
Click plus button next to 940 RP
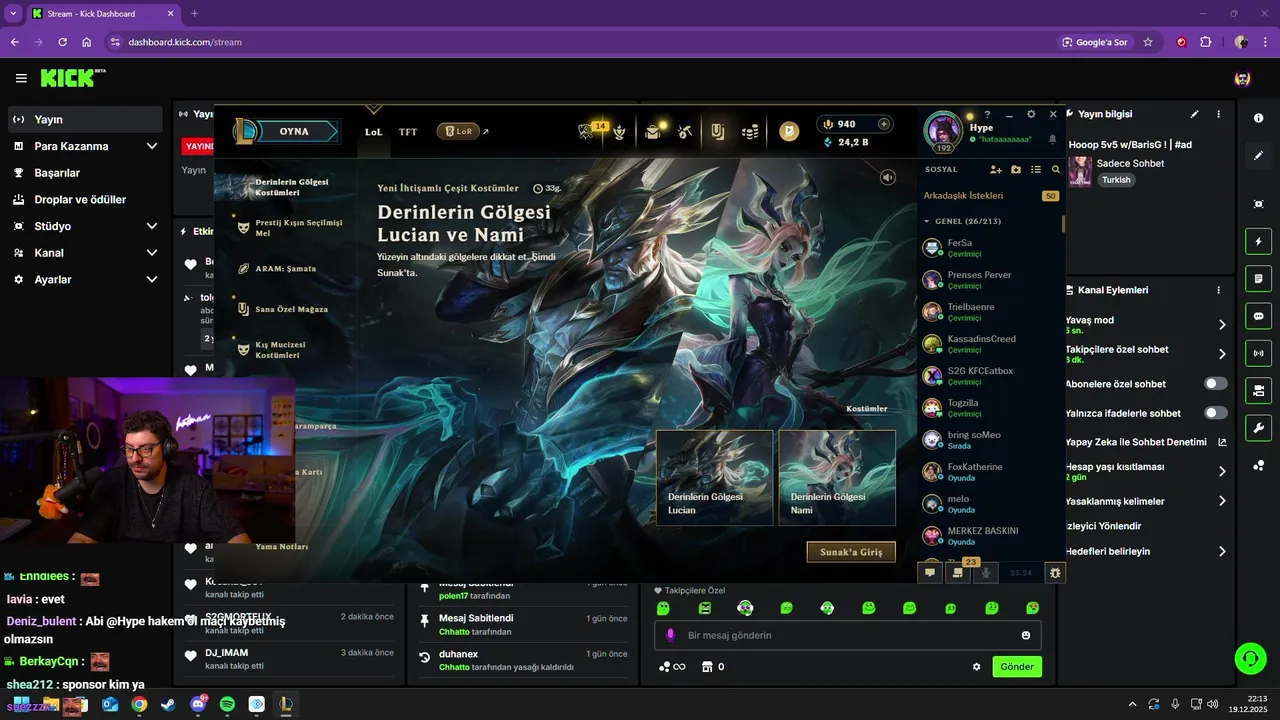(884, 124)
